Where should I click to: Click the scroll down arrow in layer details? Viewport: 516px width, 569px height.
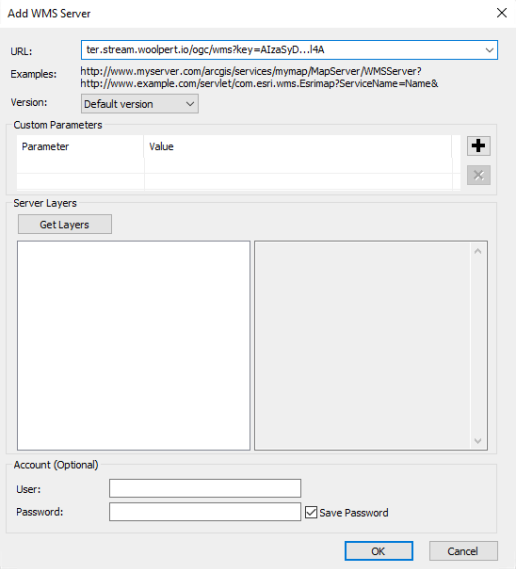(x=478, y=441)
